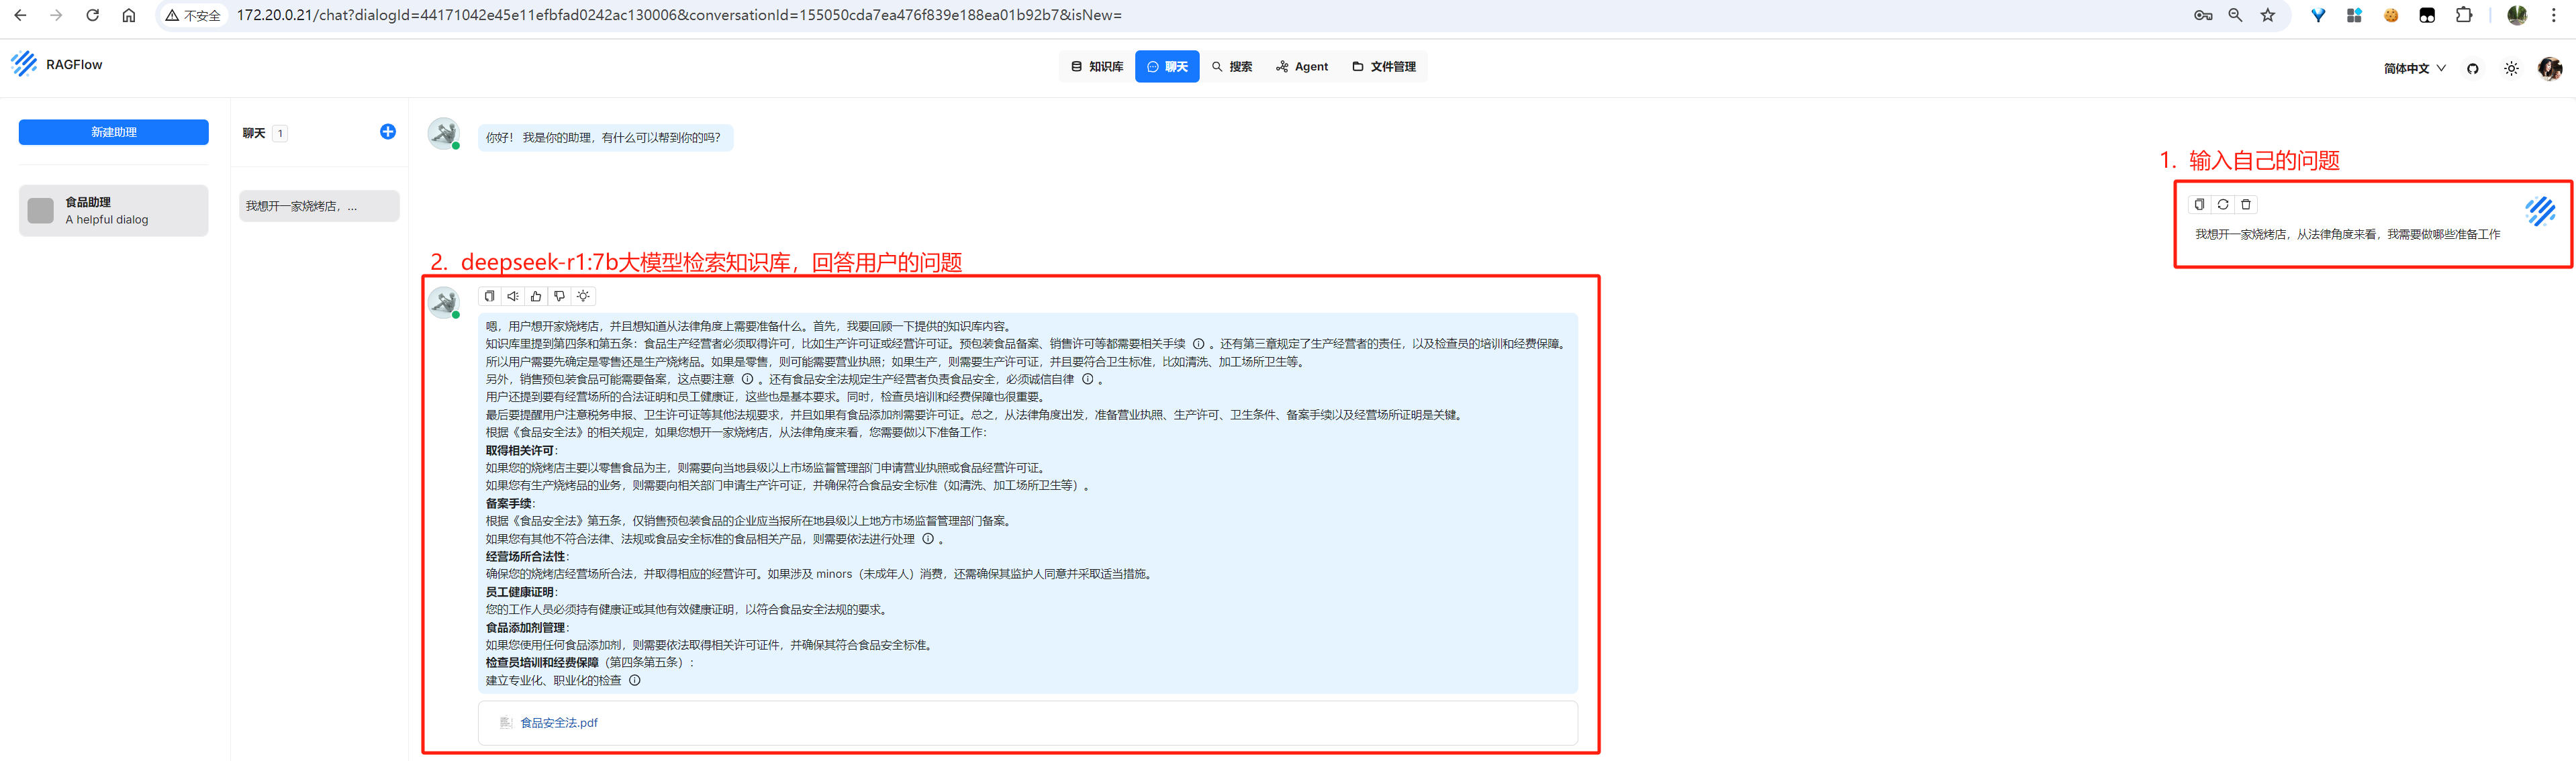Open the 文件管理 tab
The width and height of the screenshot is (2576, 761).
point(1384,67)
